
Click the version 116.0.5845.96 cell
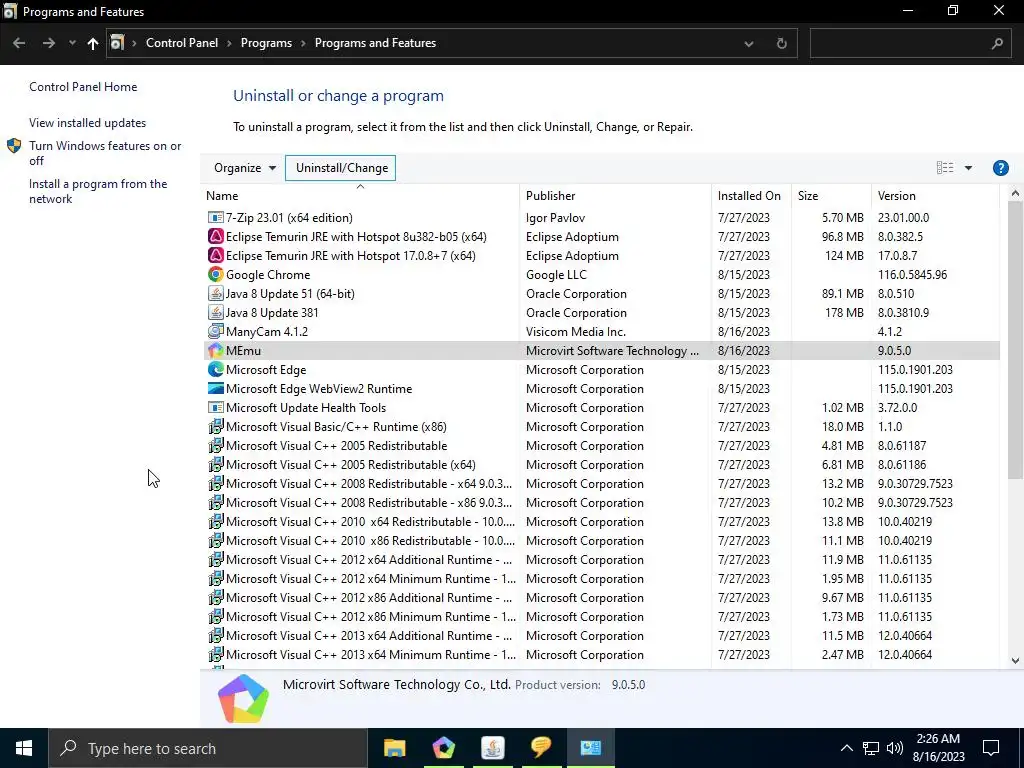(x=912, y=274)
